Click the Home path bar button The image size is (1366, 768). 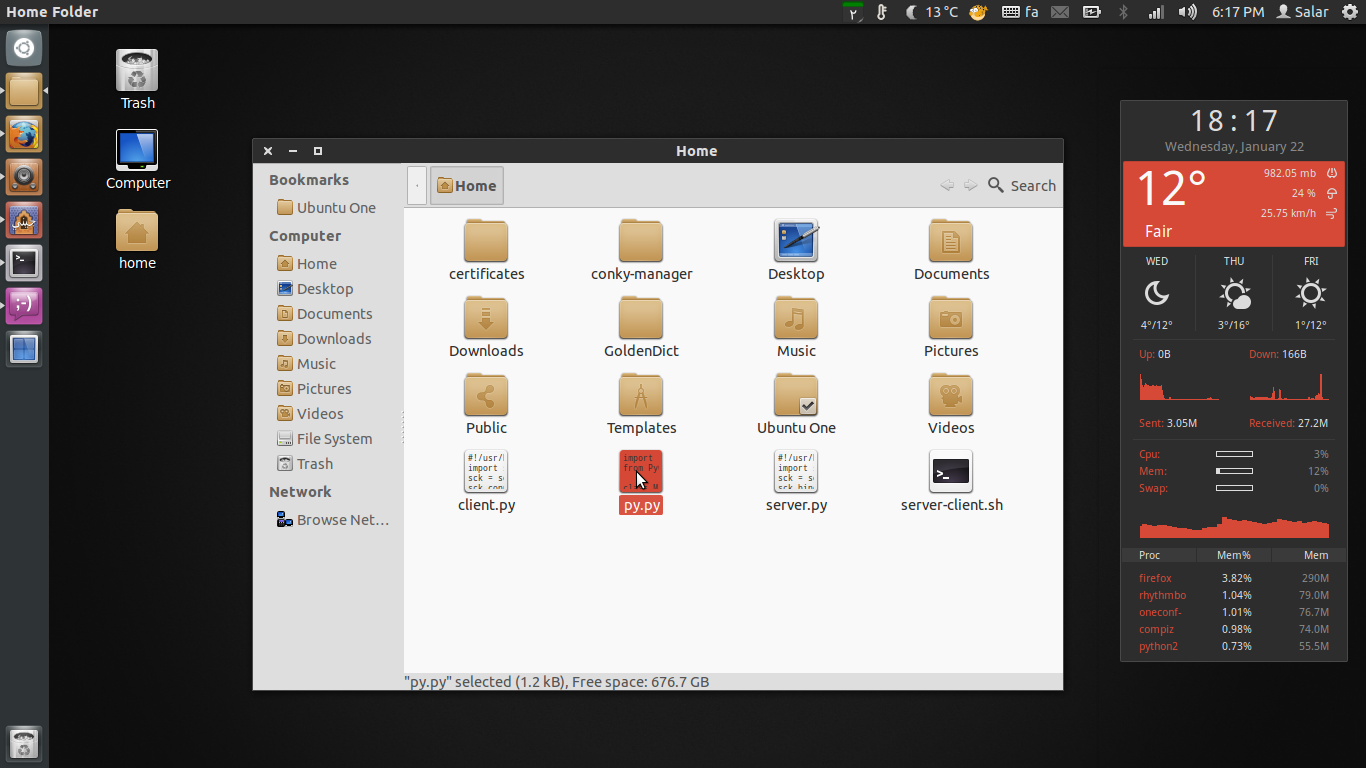467,185
